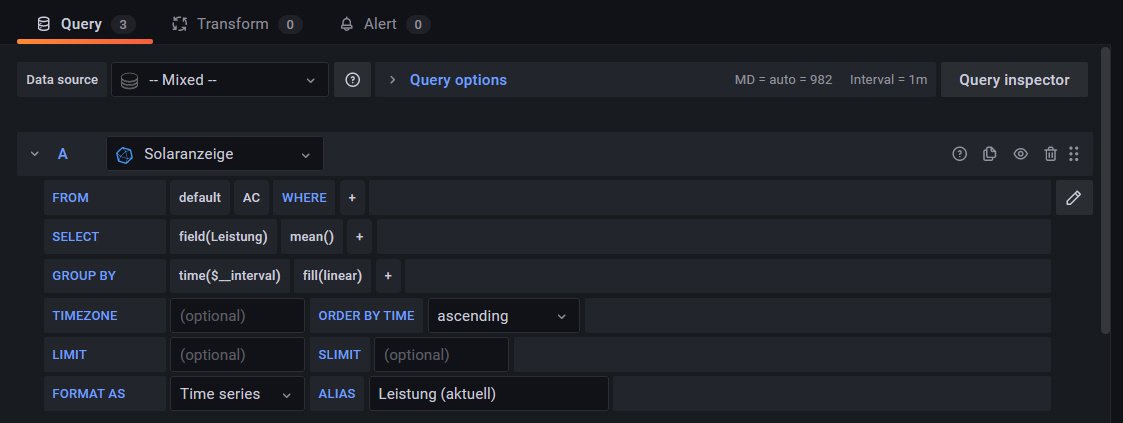Add WHERE condition with plus button
Viewport: 1123px width, 423px height.
[x=352, y=198]
